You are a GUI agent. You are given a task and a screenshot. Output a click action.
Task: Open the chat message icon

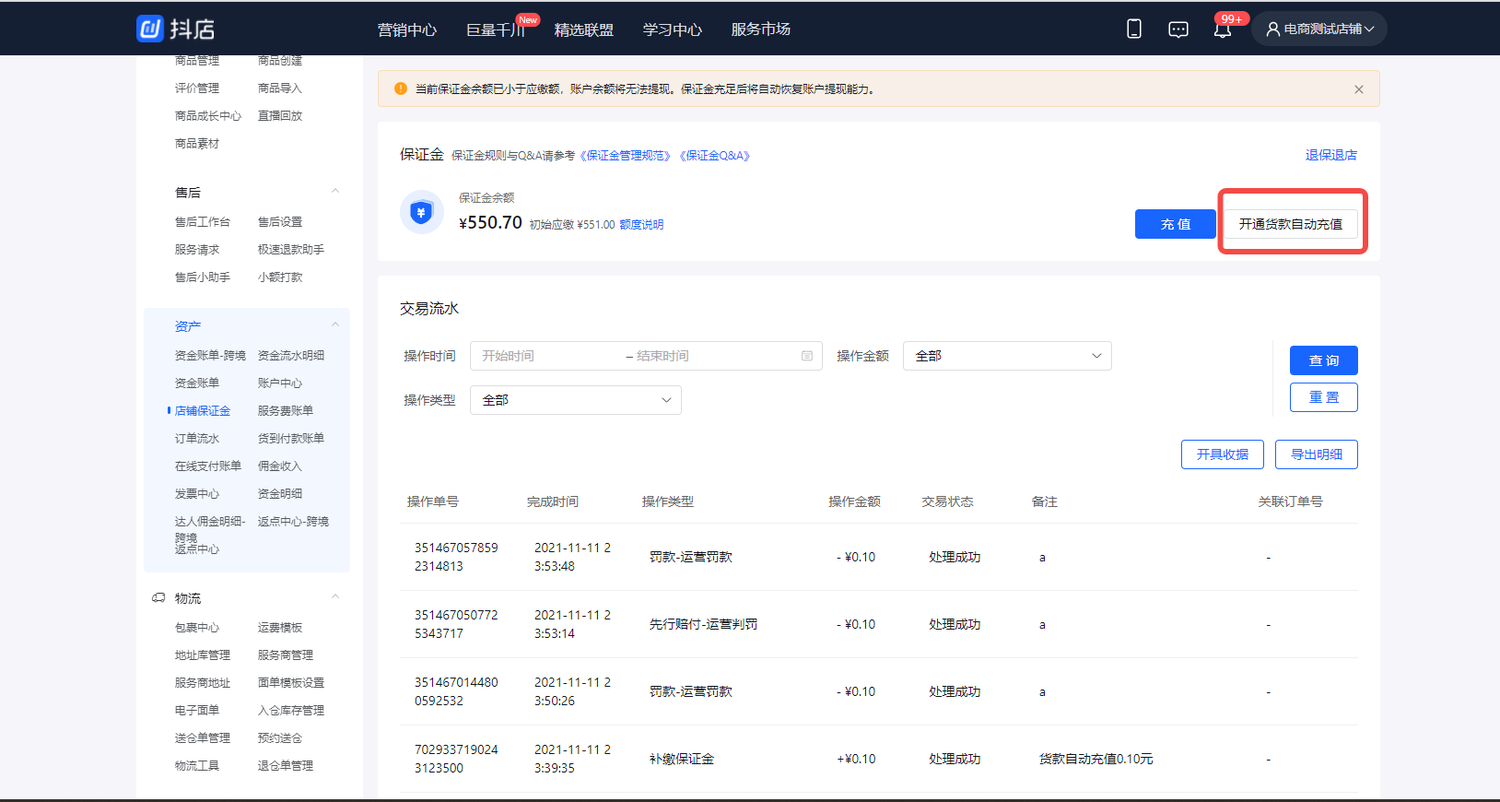(1178, 28)
